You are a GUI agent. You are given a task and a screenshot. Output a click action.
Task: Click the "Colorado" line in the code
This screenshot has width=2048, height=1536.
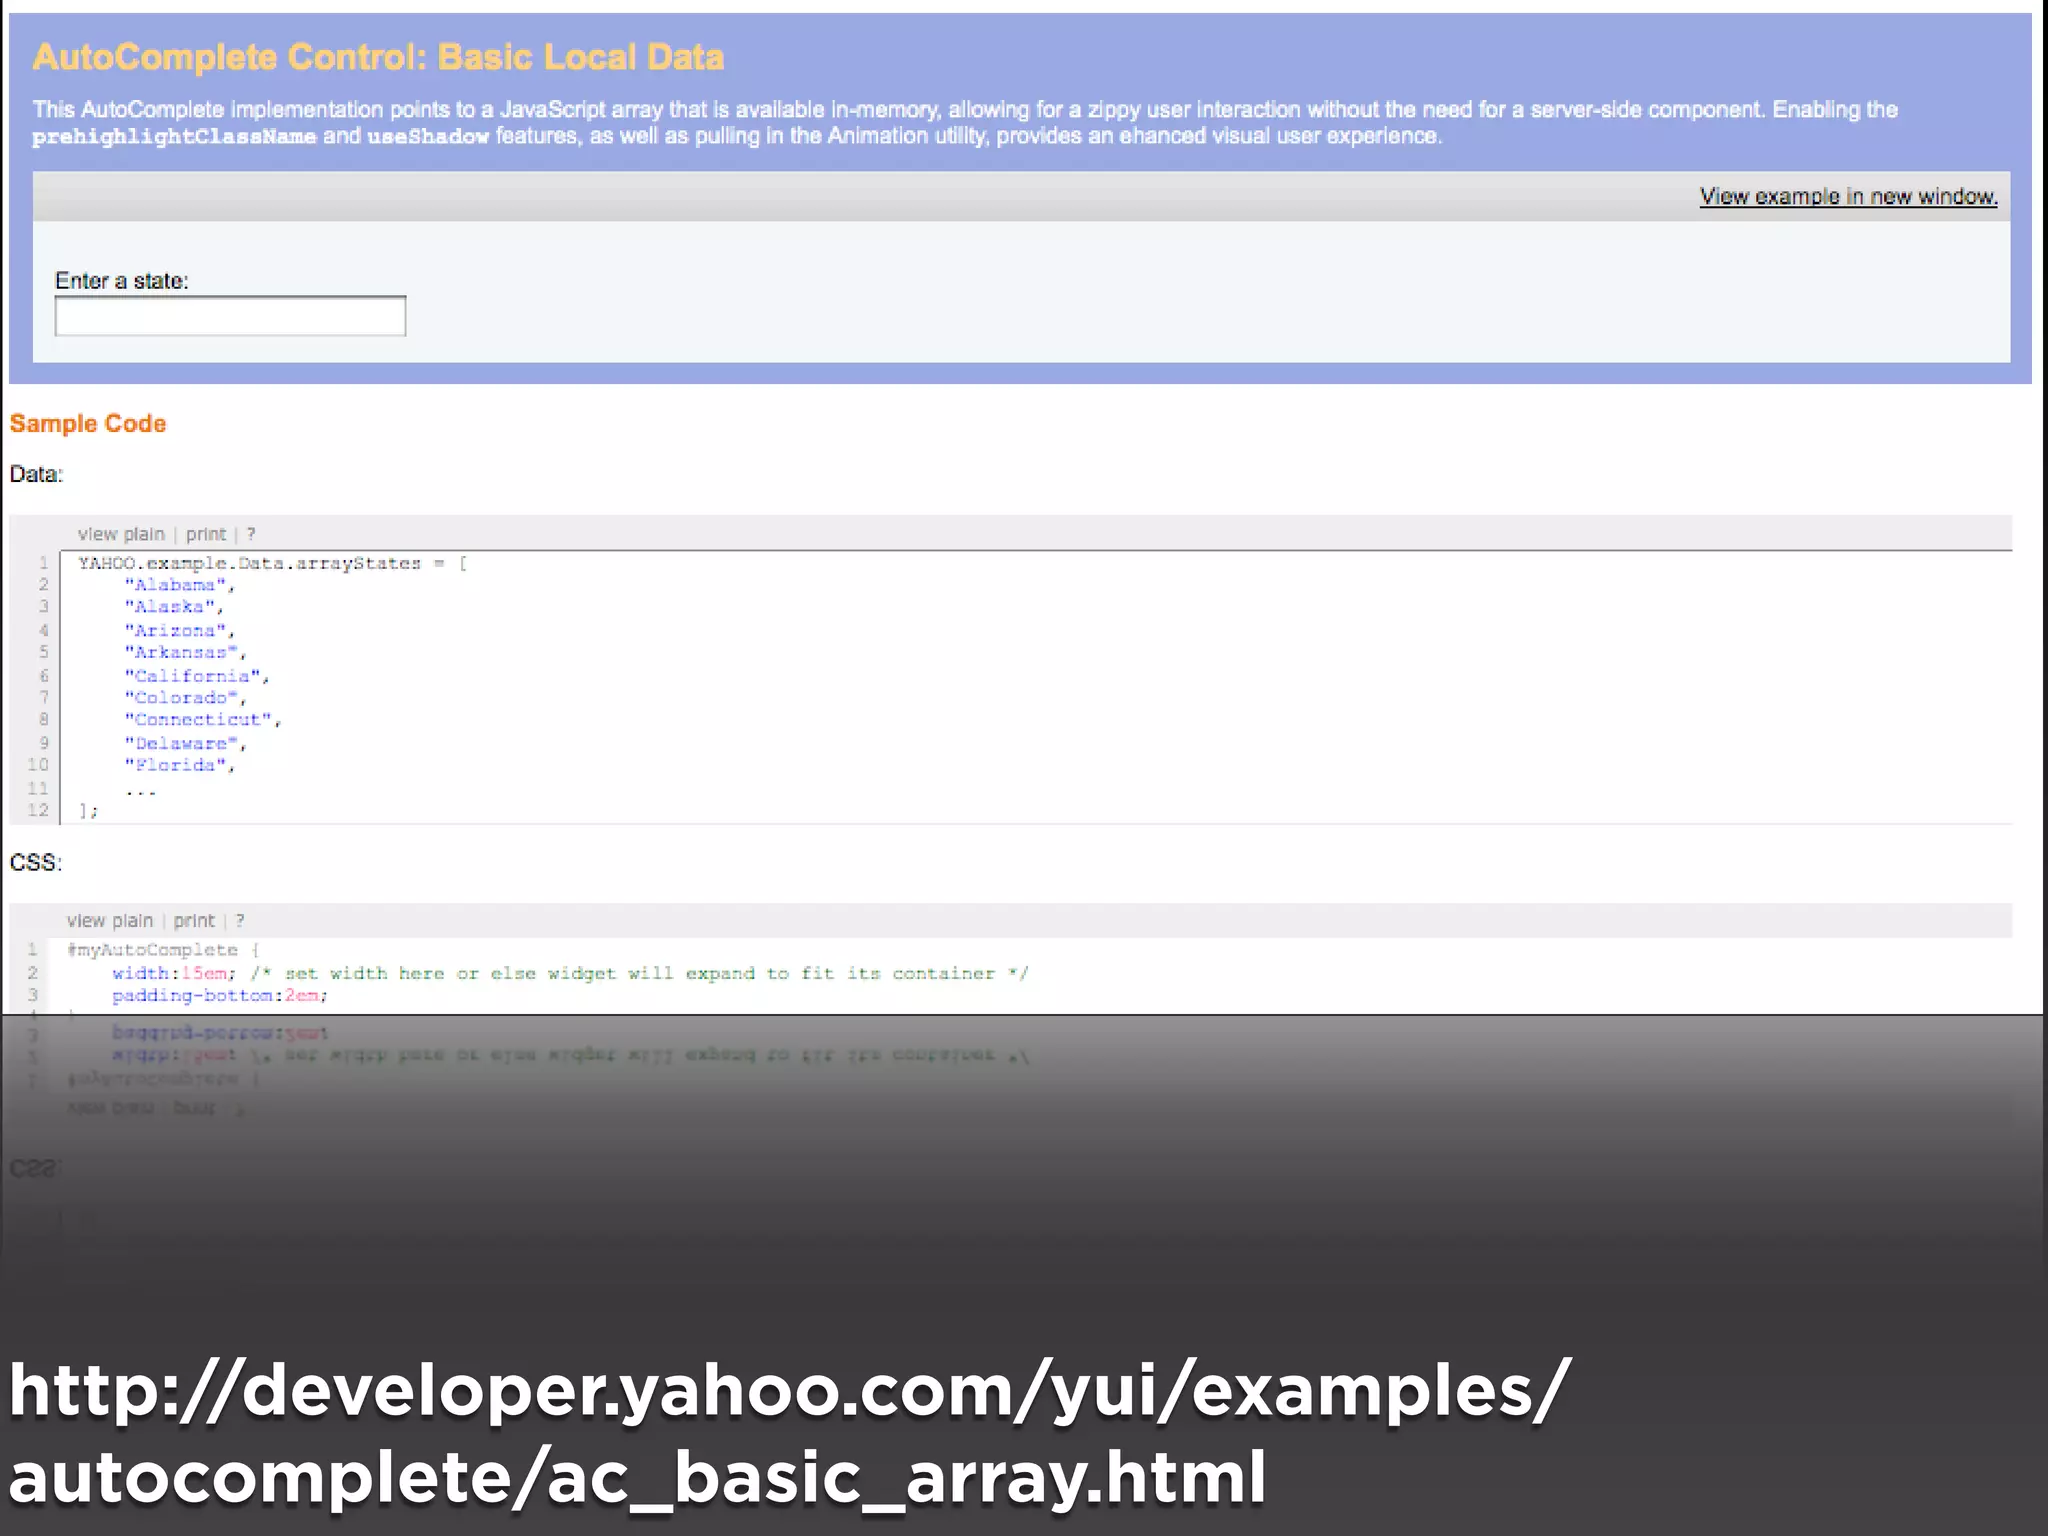pos(185,698)
